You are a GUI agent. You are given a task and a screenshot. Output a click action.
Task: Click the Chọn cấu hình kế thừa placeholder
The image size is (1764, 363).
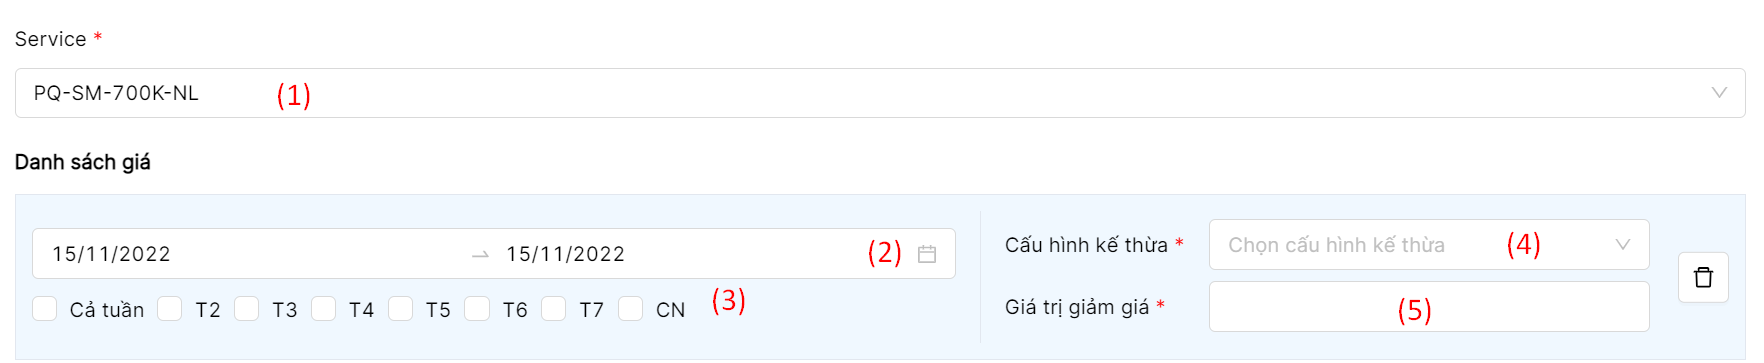1337,245
